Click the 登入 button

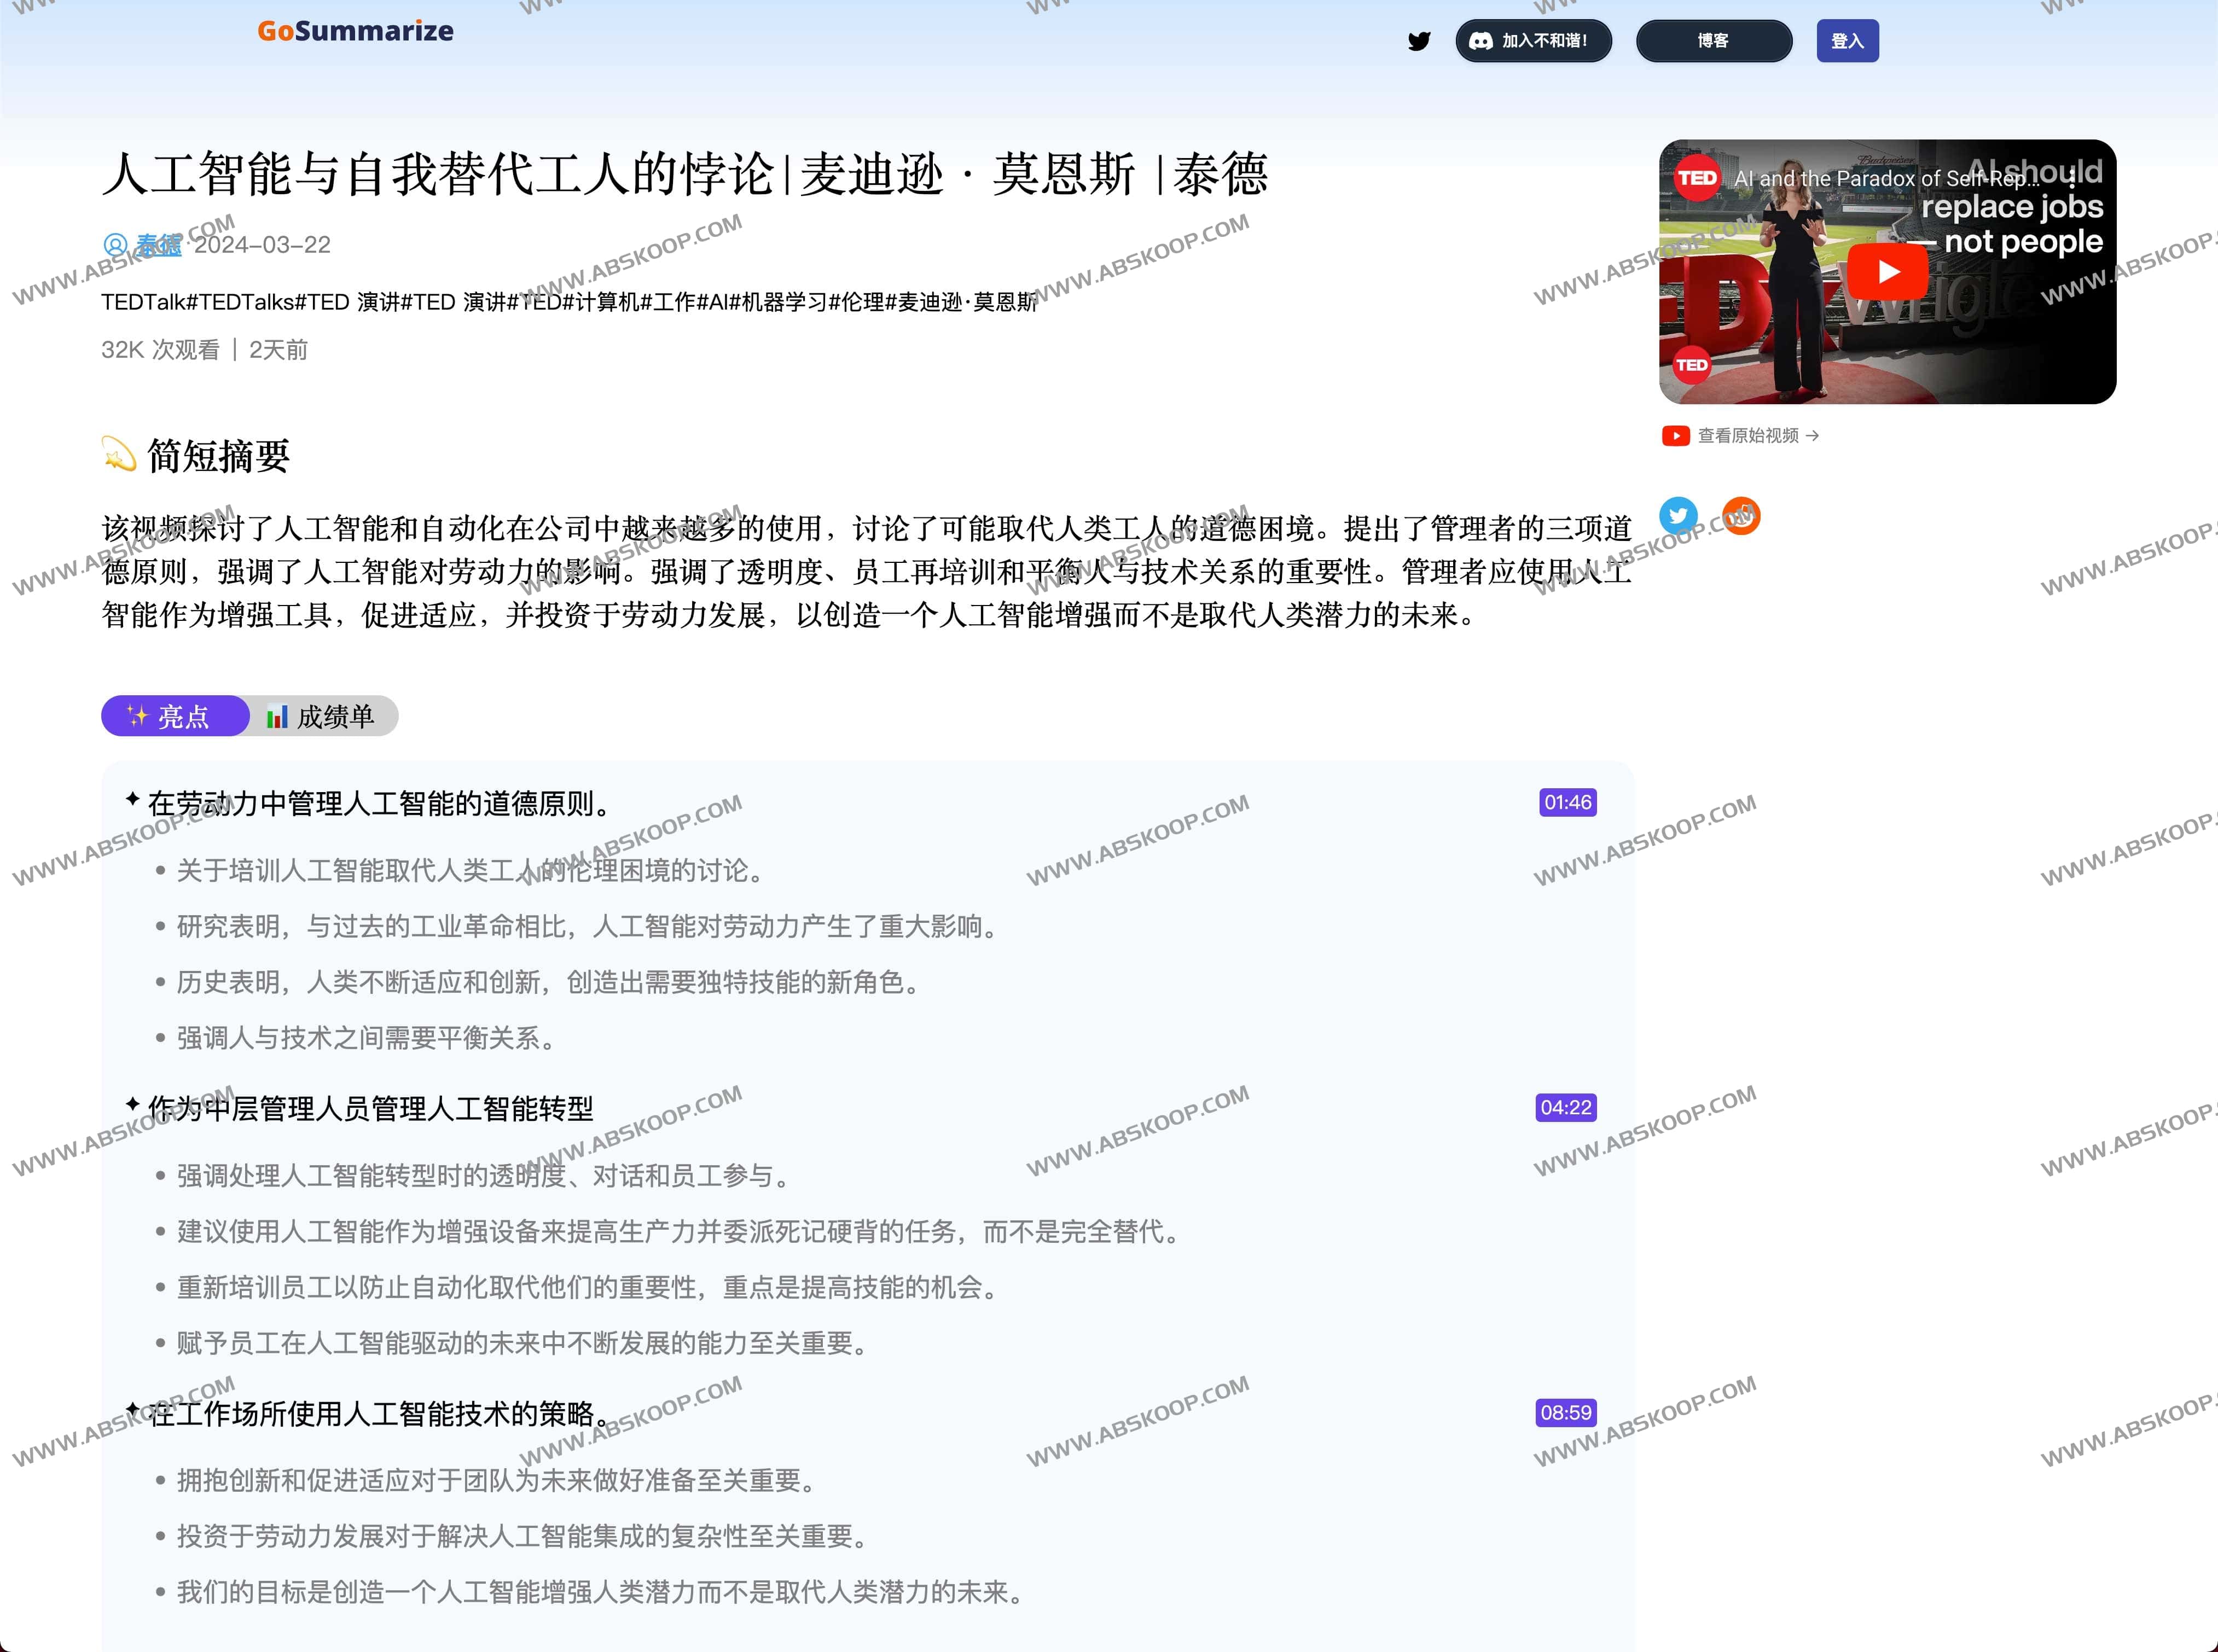coord(1847,41)
